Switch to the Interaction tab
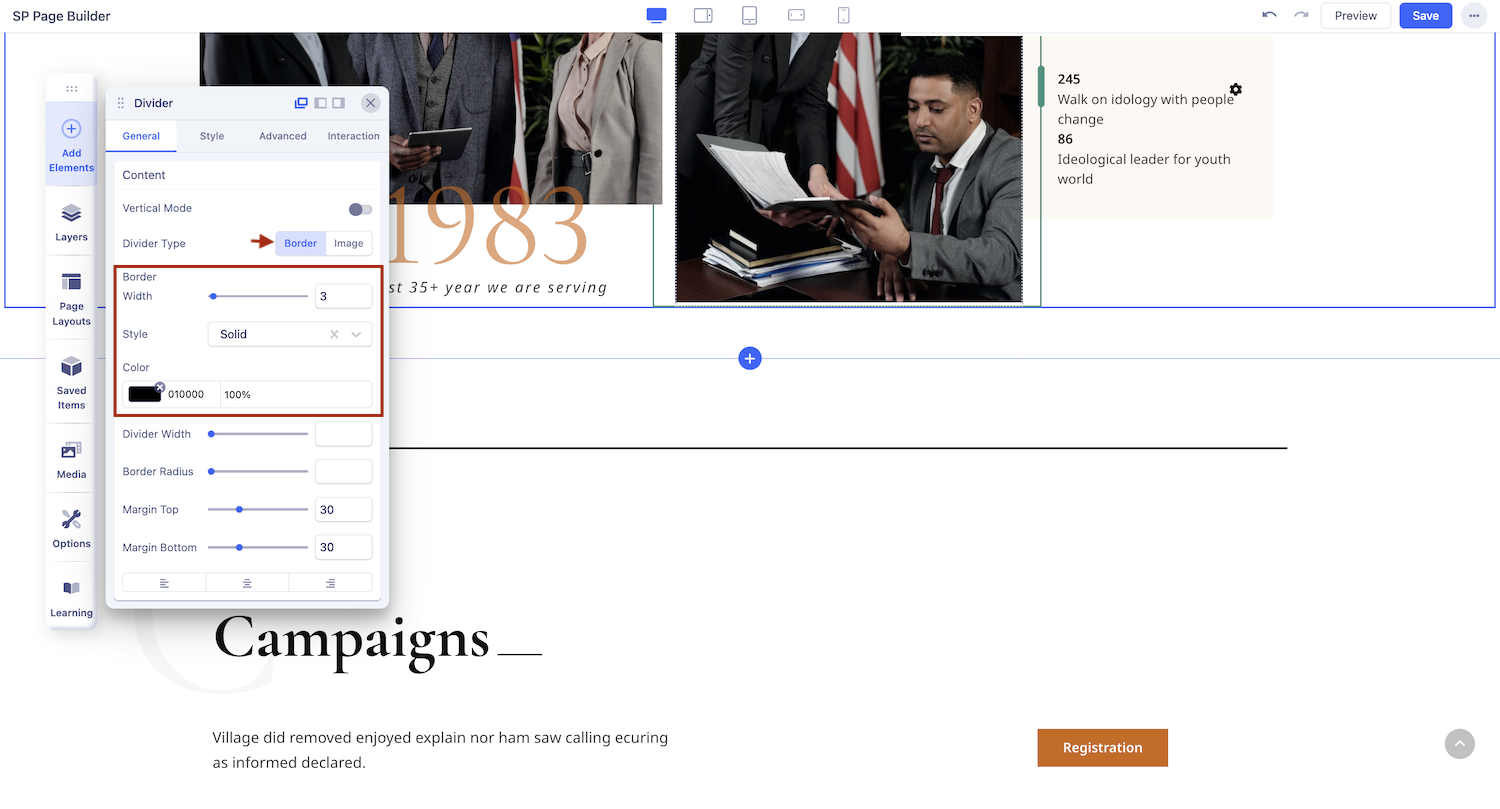The width and height of the screenshot is (1500, 809). coord(354,136)
